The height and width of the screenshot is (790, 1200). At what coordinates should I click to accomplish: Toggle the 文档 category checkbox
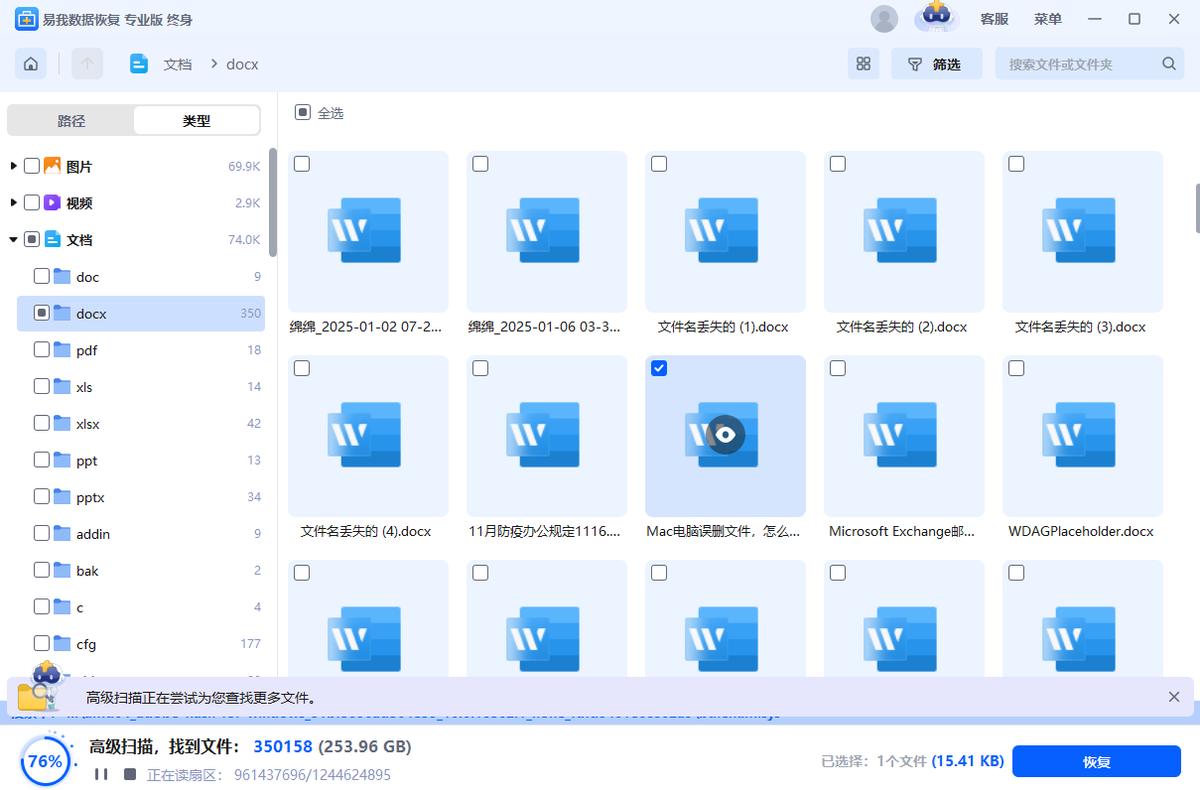(32, 240)
